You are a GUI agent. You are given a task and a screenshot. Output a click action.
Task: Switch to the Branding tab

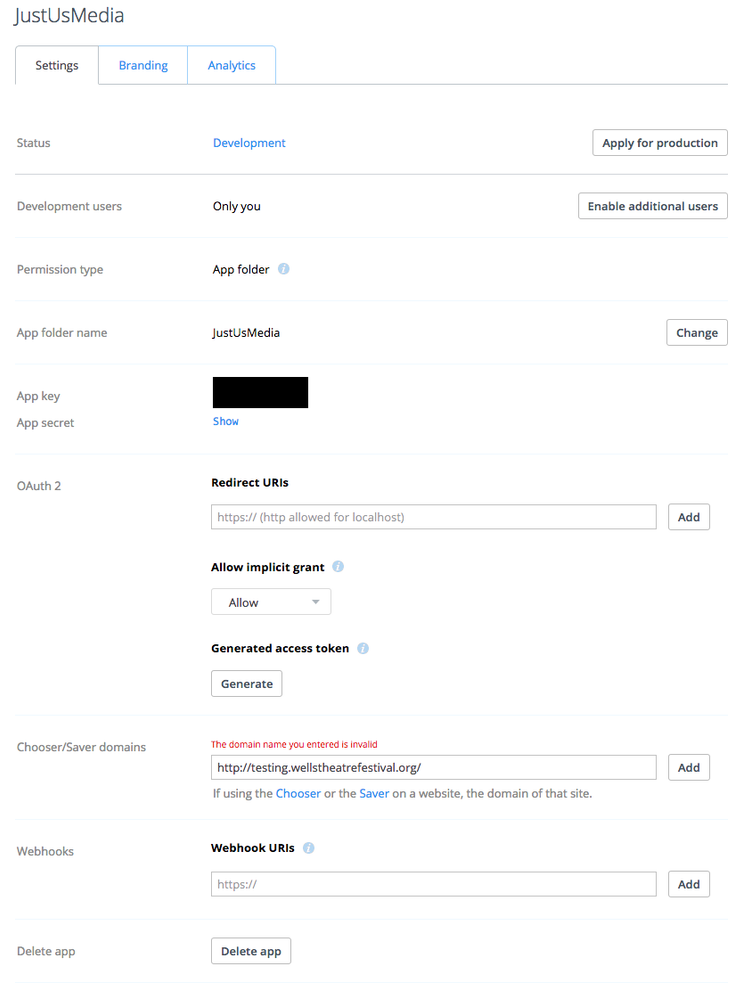[x=142, y=65]
